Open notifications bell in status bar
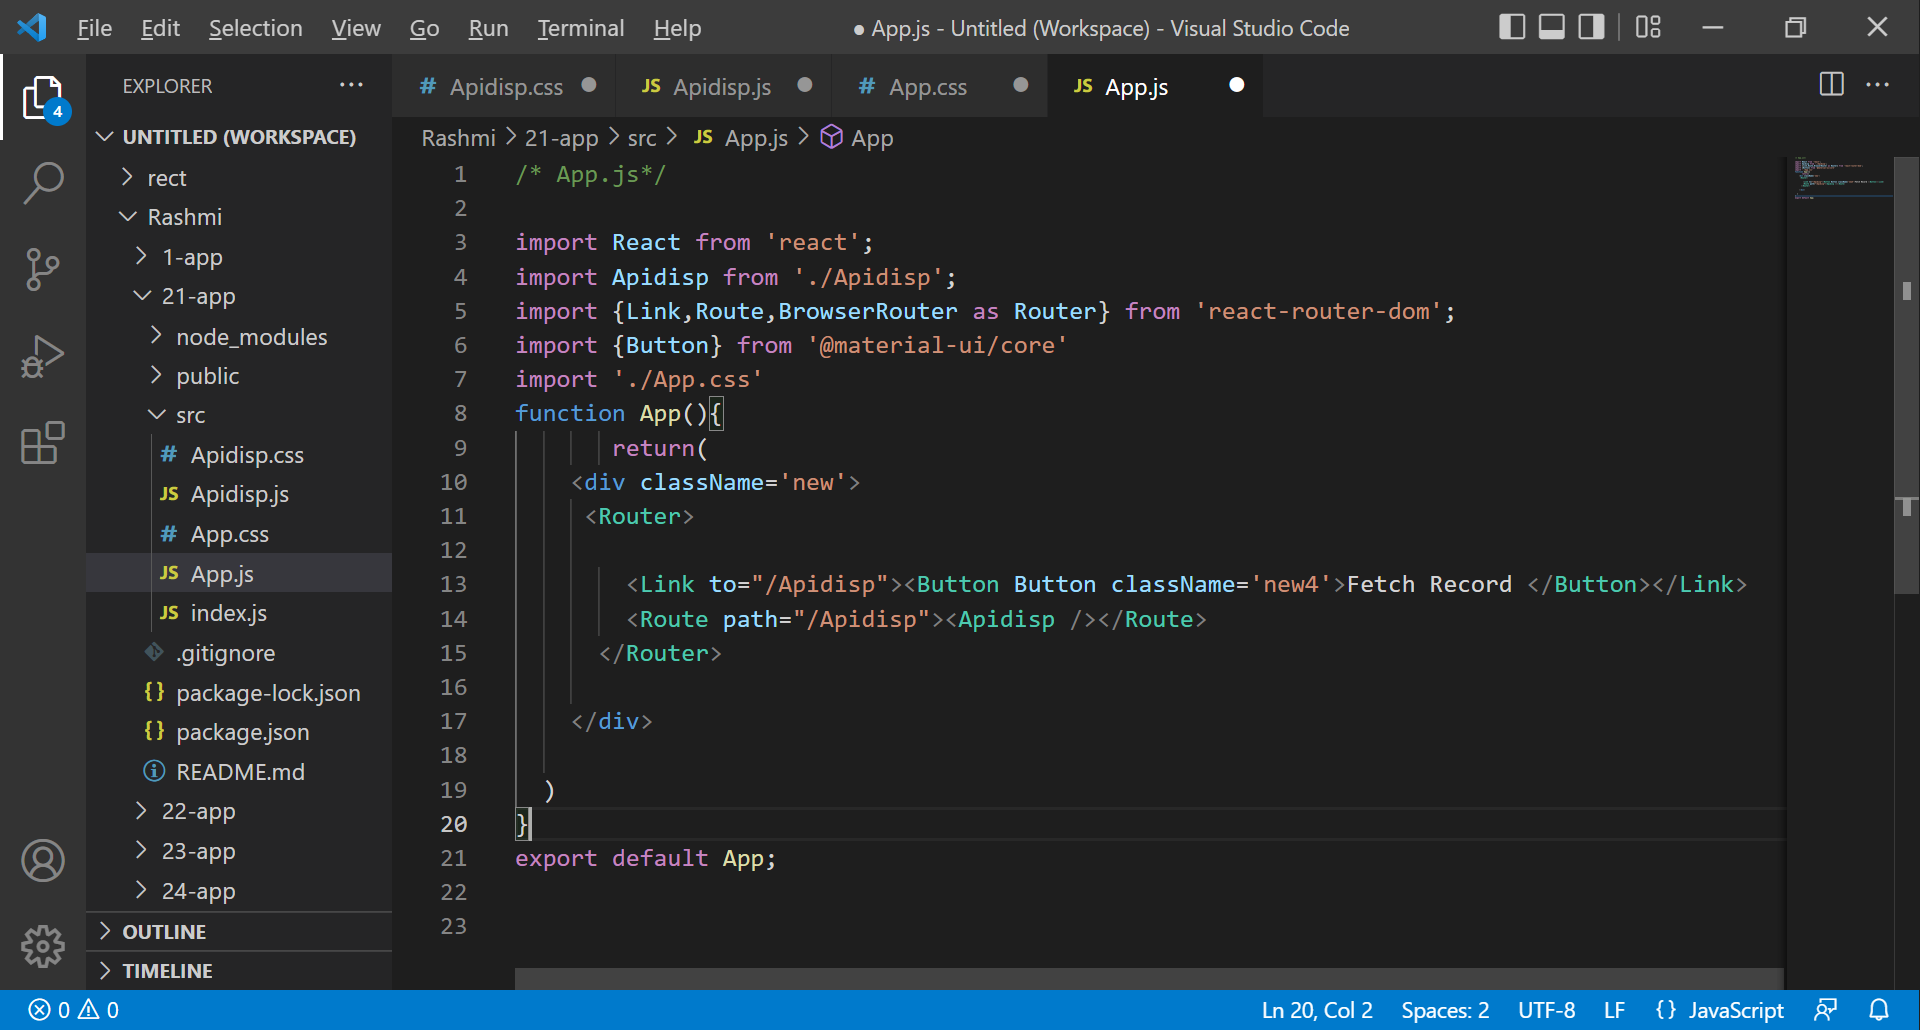Screen dimensions: 1920x1030 [1879, 1010]
